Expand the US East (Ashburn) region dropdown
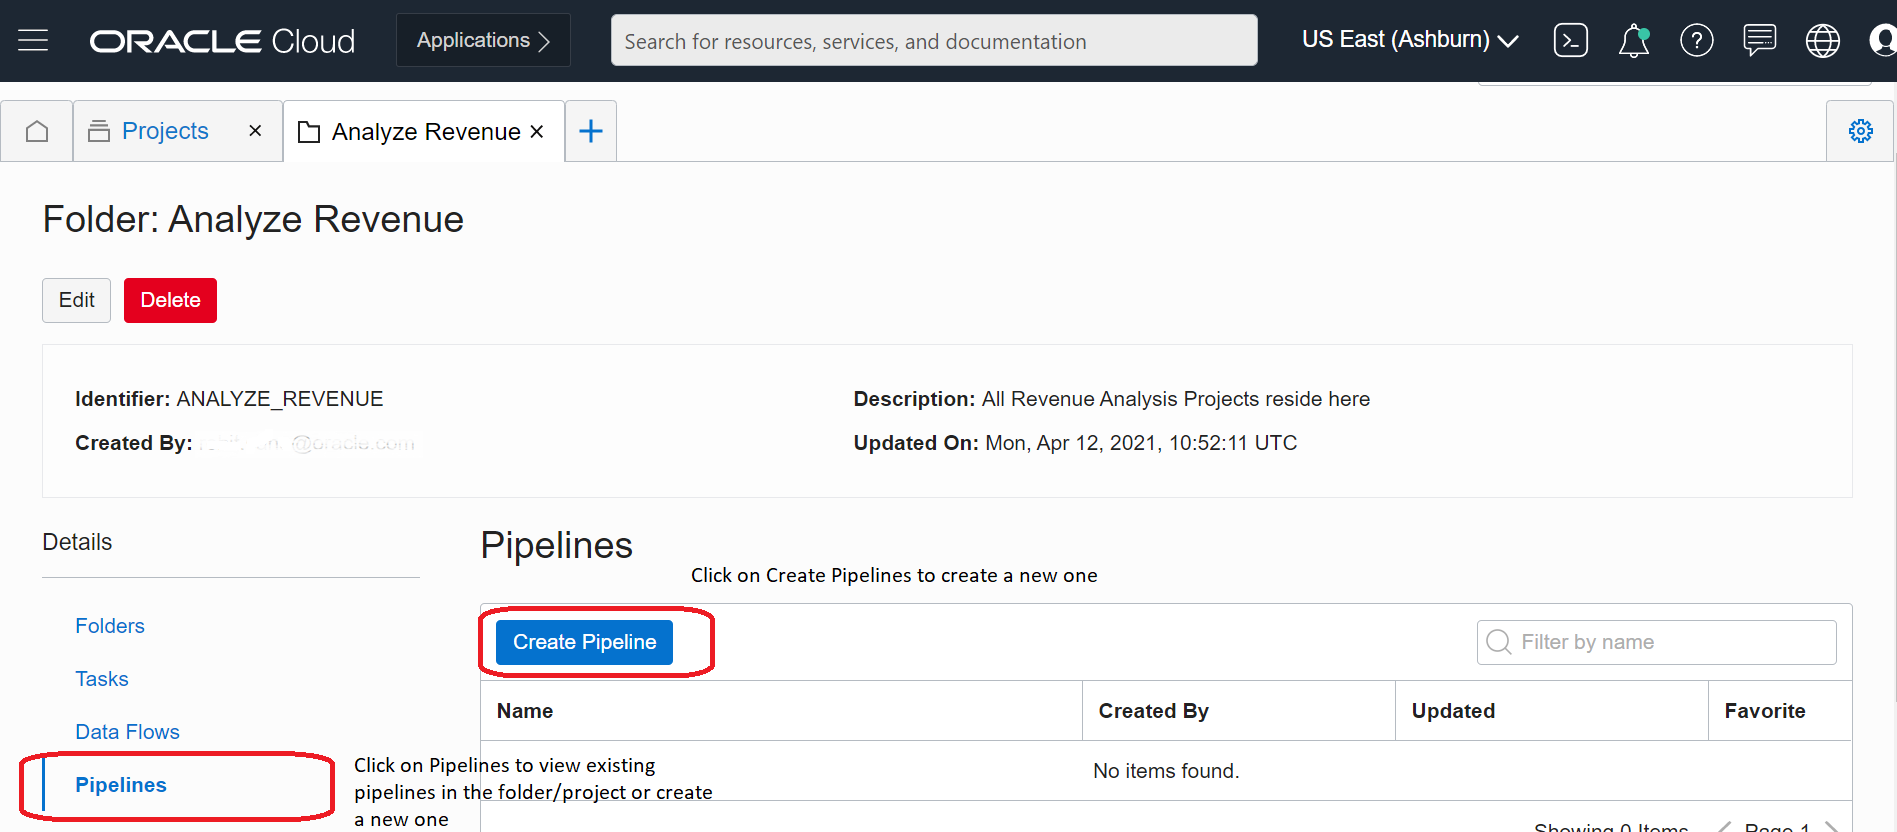Image resolution: width=1897 pixels, height=832 pixels. pyautogui.click(x=1410, y=40)
